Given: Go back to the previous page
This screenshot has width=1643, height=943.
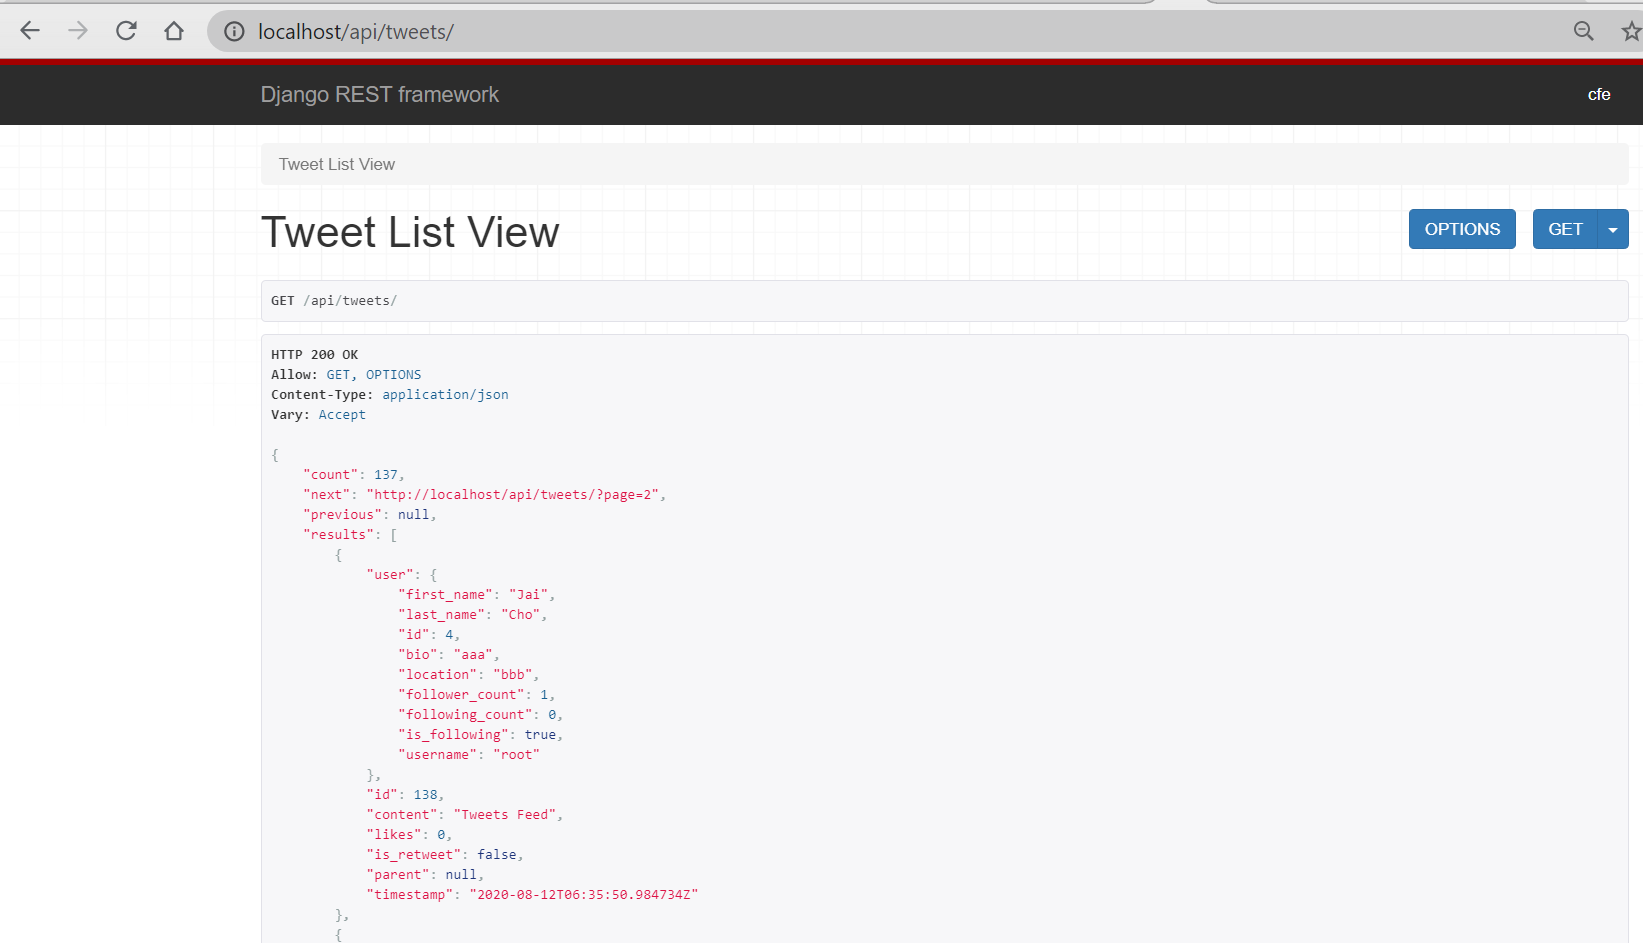Looking at the screenshot, I should 30,31.
